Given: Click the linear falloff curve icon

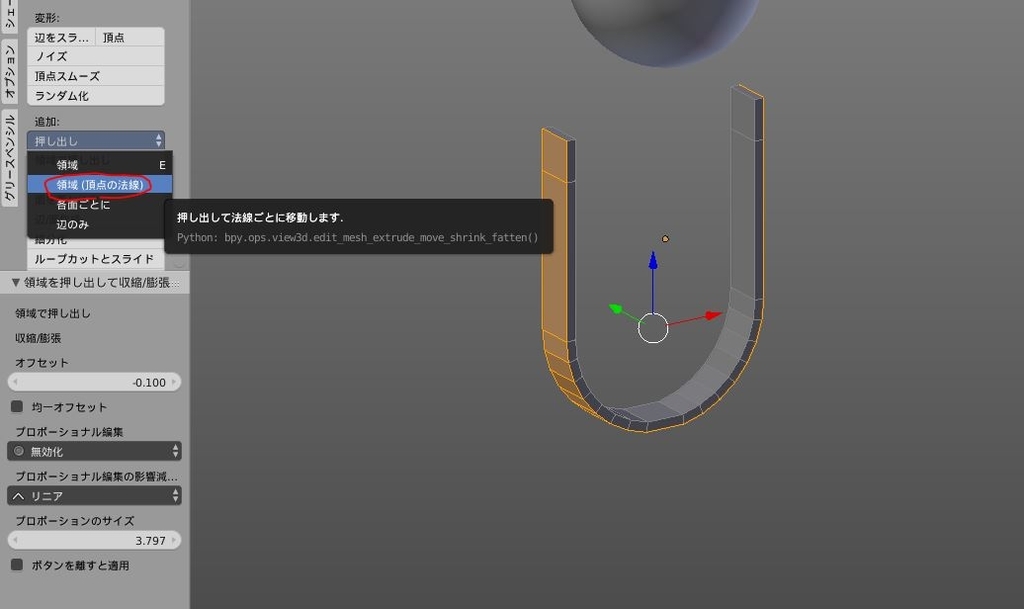Looking at the screenshot, I should [18, 496].
